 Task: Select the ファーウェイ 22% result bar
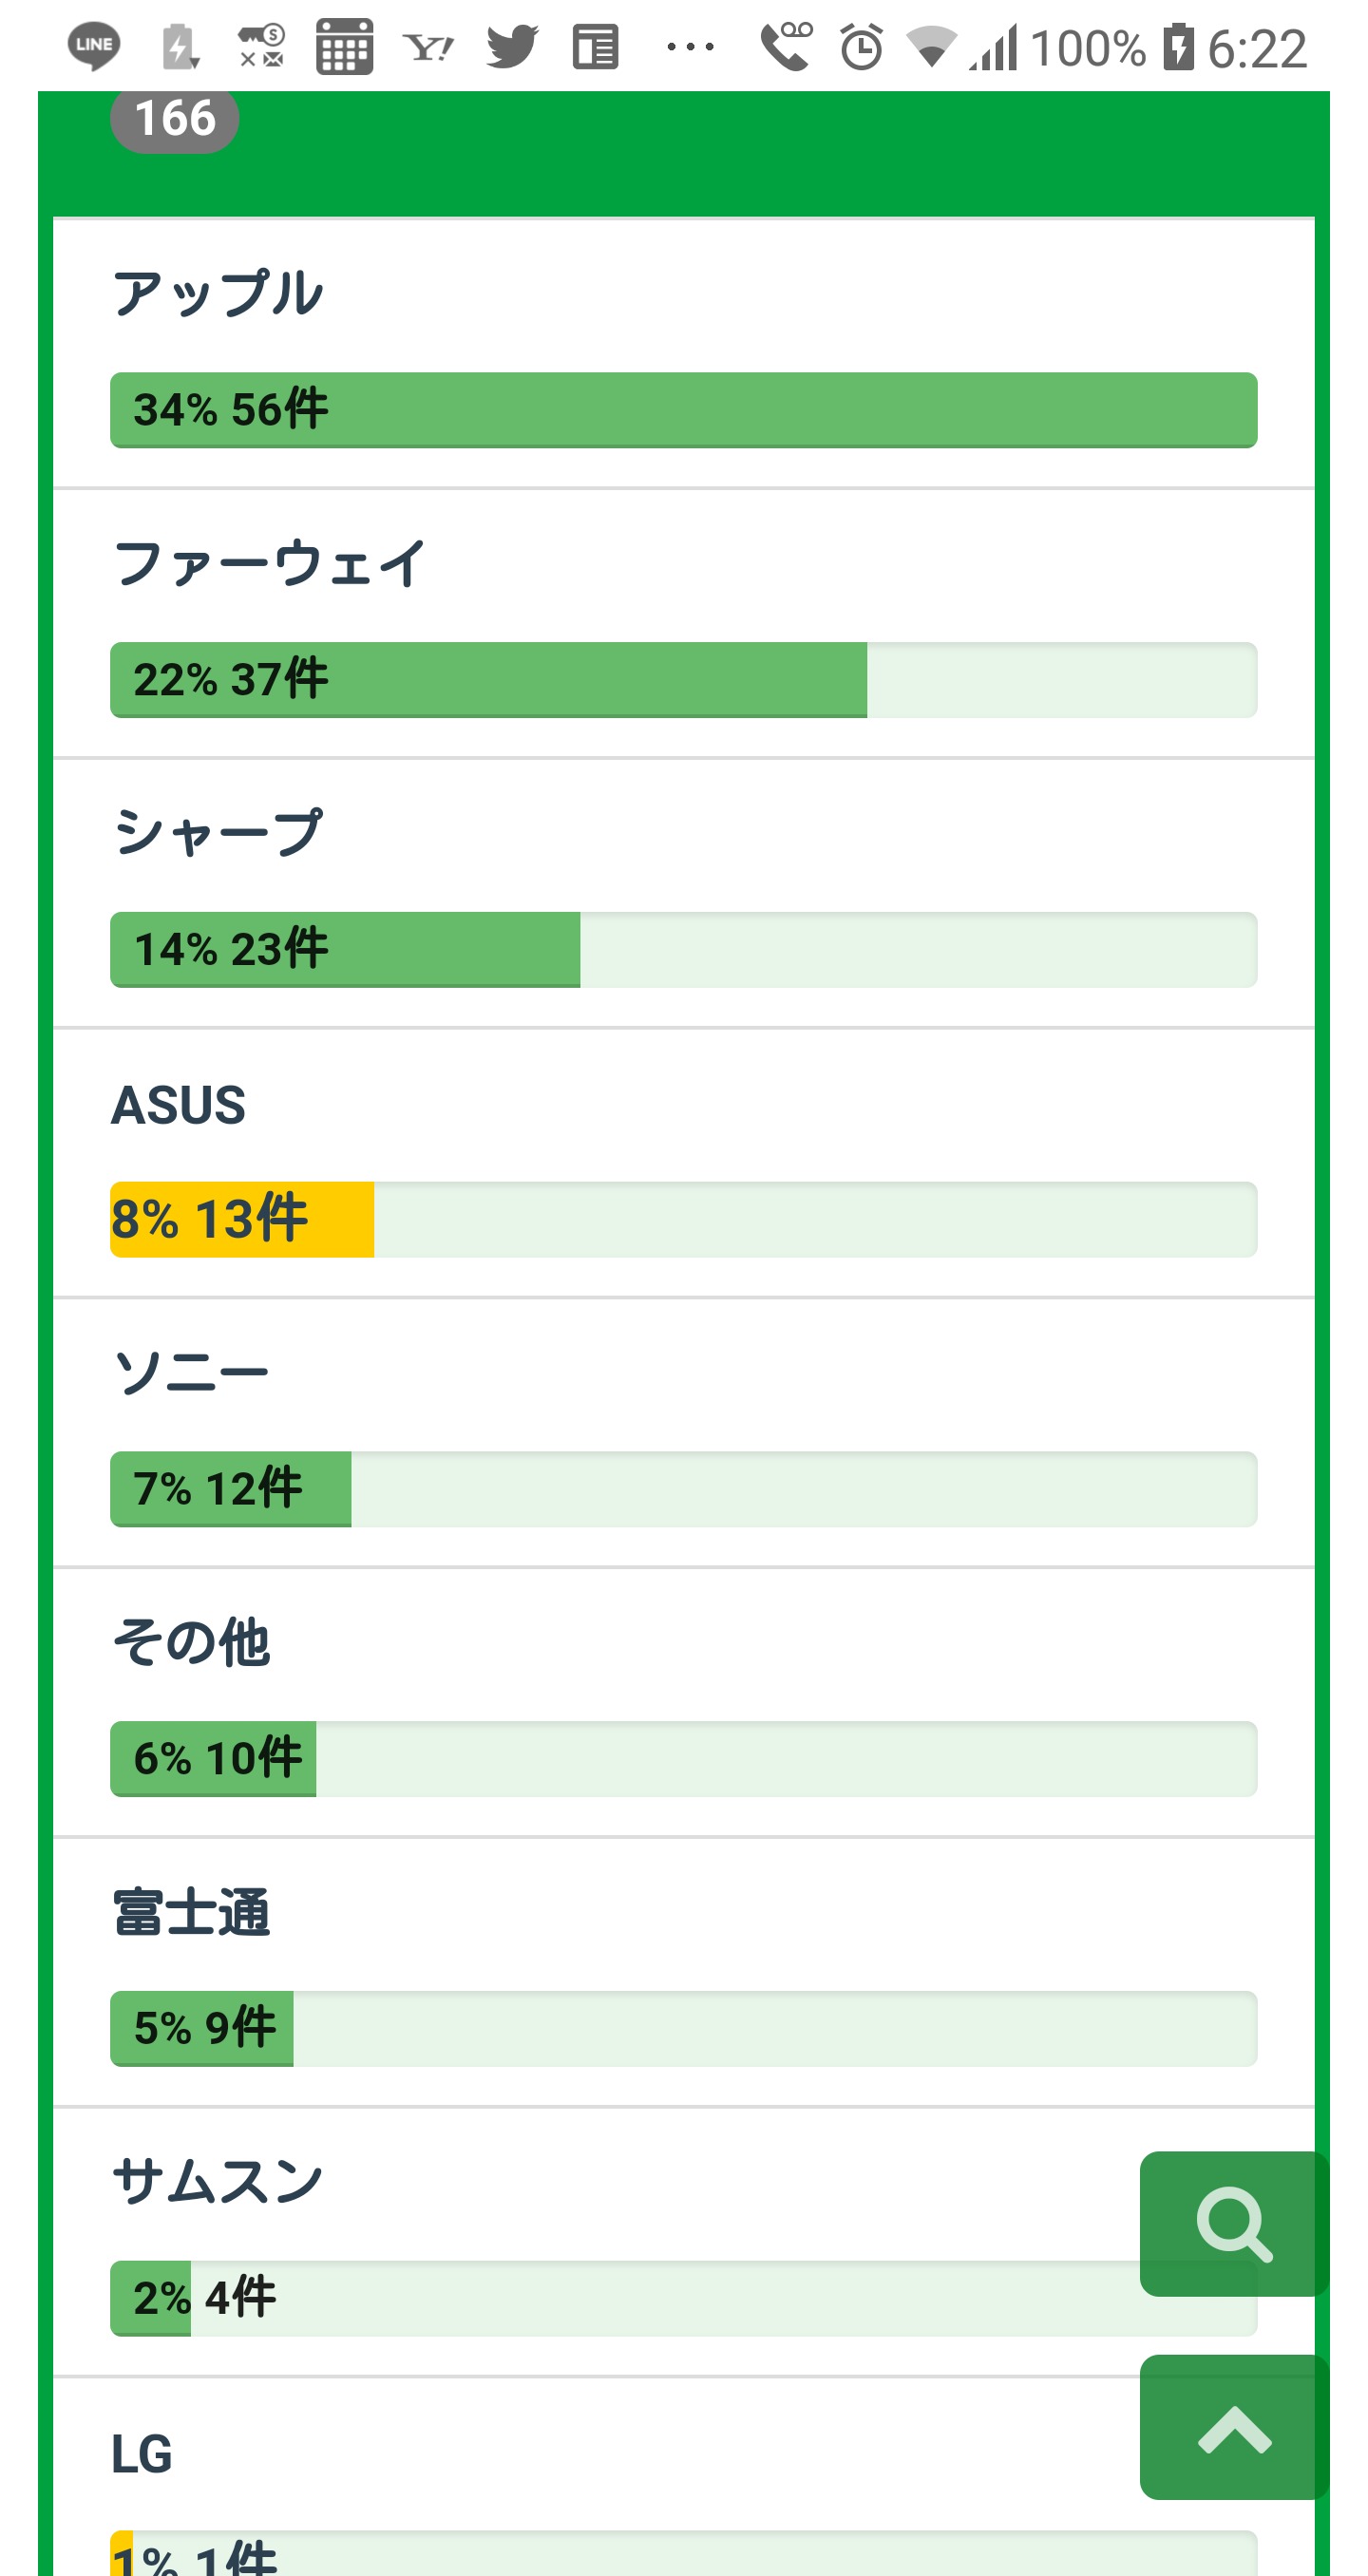click(683, 680)
